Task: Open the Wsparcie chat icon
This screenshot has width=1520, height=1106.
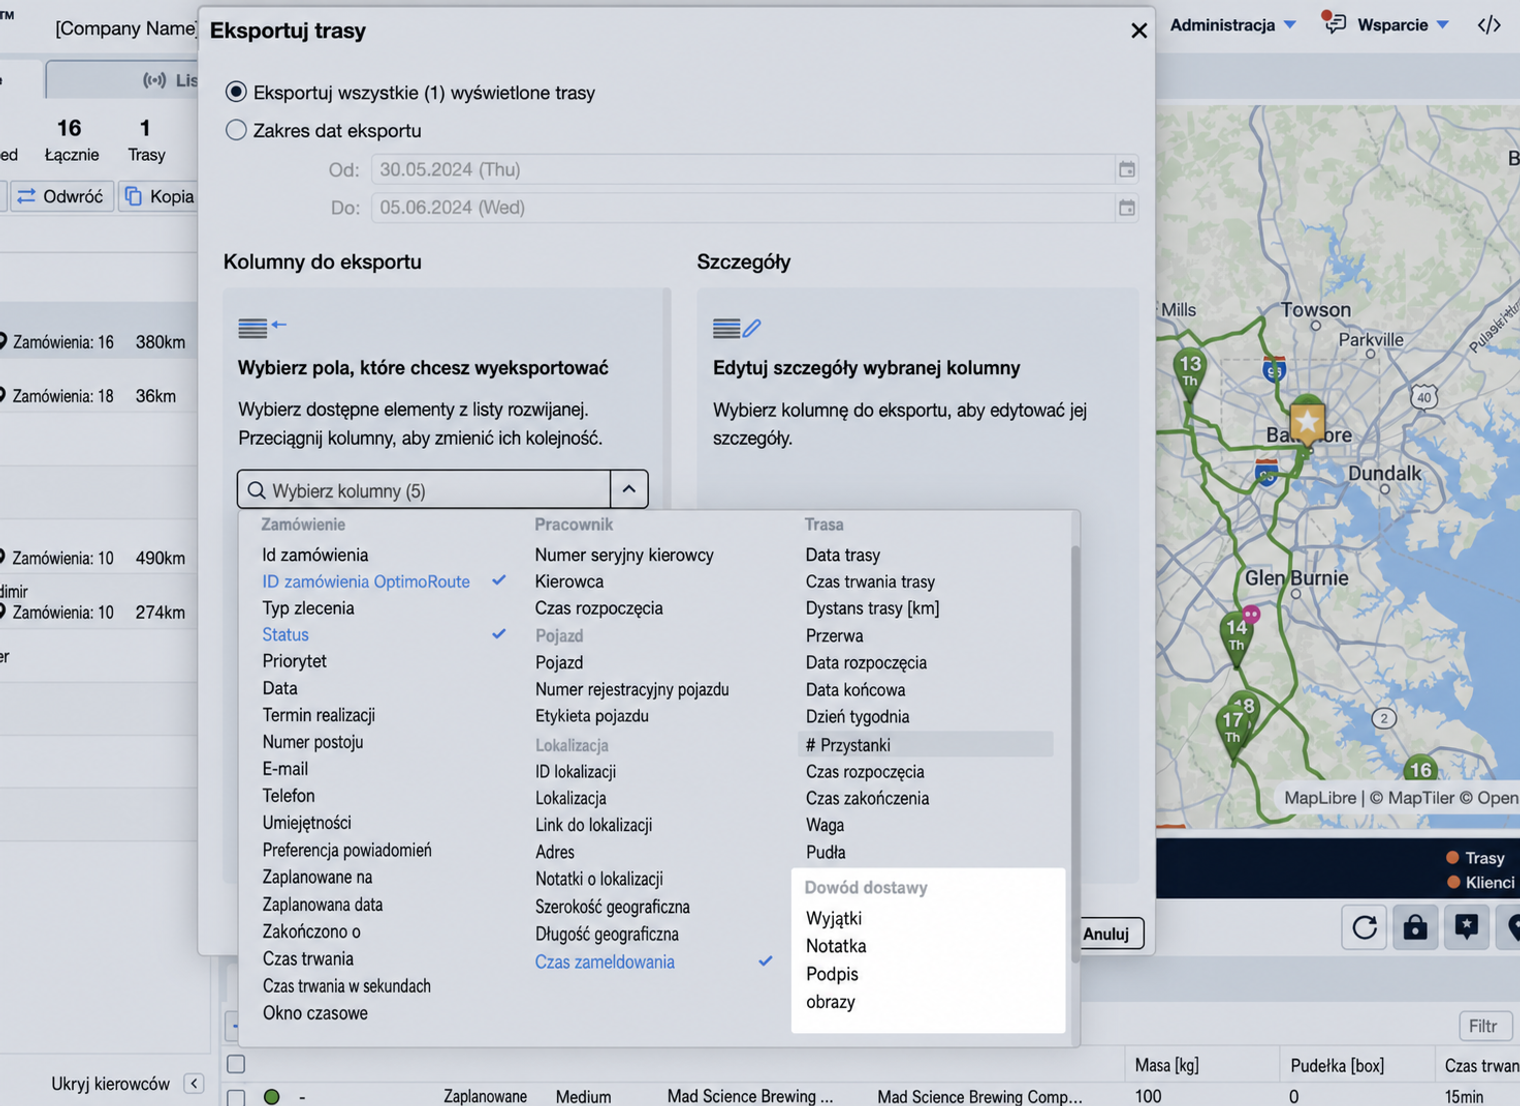Action: [1333, 23]
